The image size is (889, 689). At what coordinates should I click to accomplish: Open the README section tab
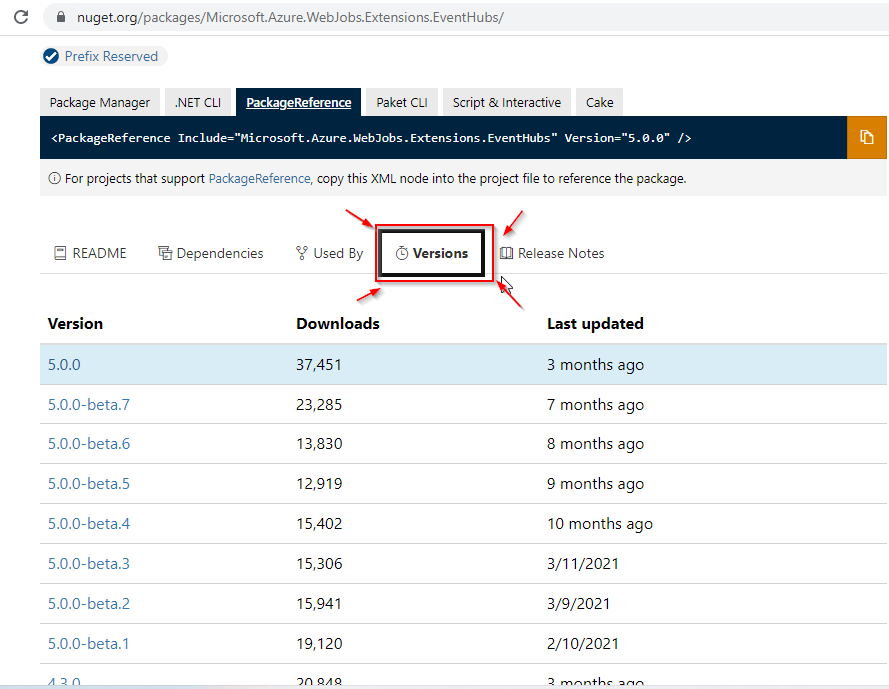click(90, 253)
